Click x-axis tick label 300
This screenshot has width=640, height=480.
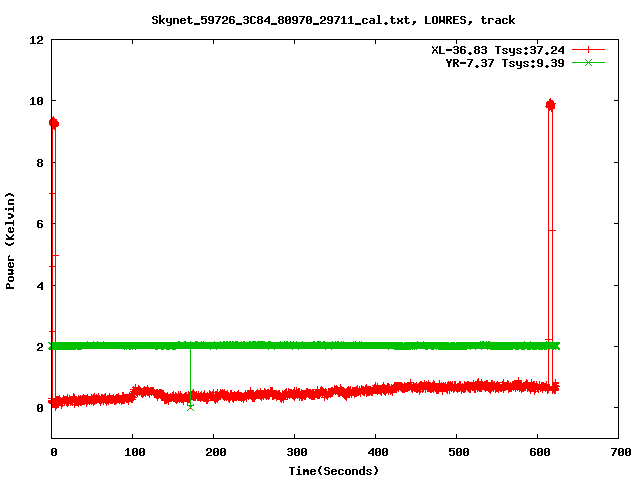[x=297, y=452]
